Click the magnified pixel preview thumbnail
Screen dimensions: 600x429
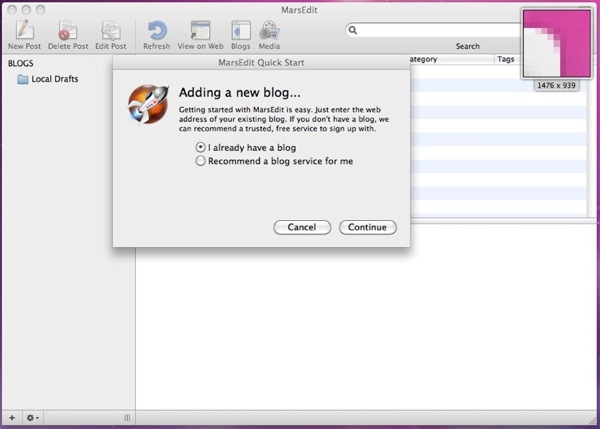(x=557, y=44)
